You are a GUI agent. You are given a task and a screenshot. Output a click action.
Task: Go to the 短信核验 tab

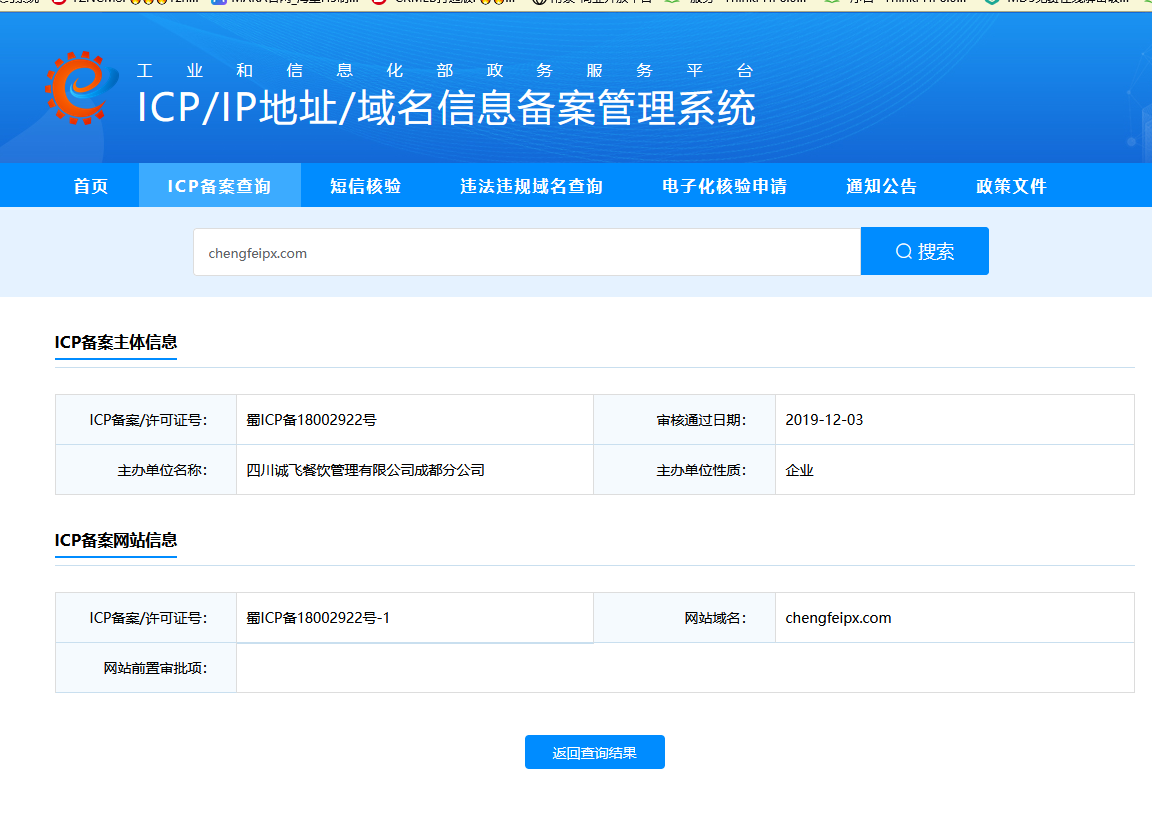tap(365, 186)
